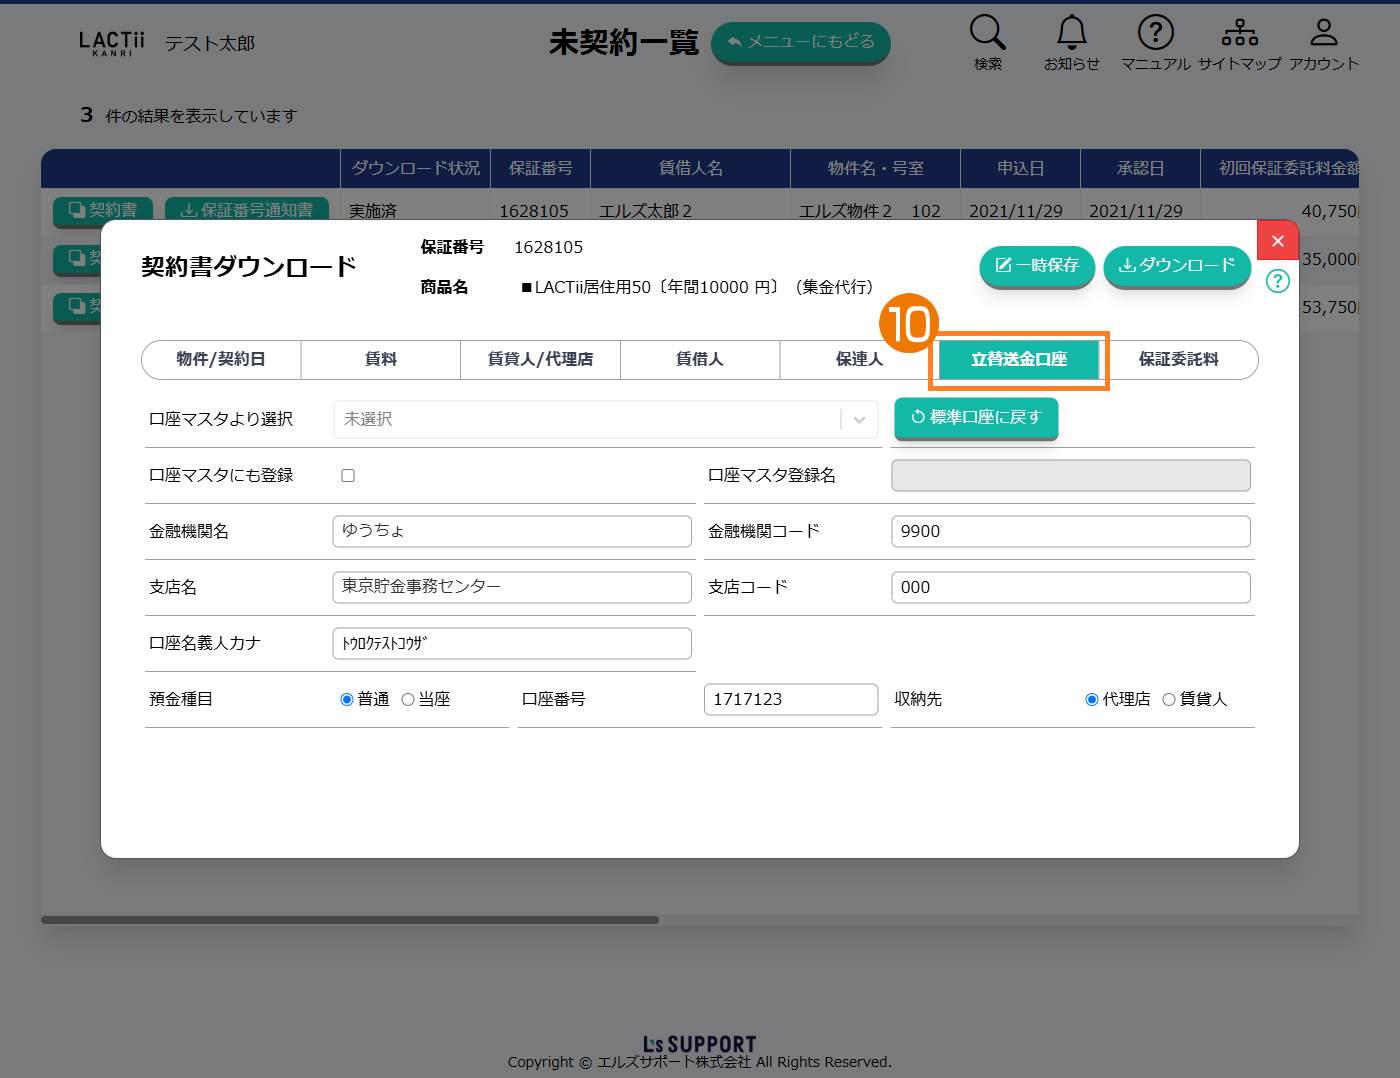
Task: Select the 当座 deposit type radio button
Action: click(408, 700)
